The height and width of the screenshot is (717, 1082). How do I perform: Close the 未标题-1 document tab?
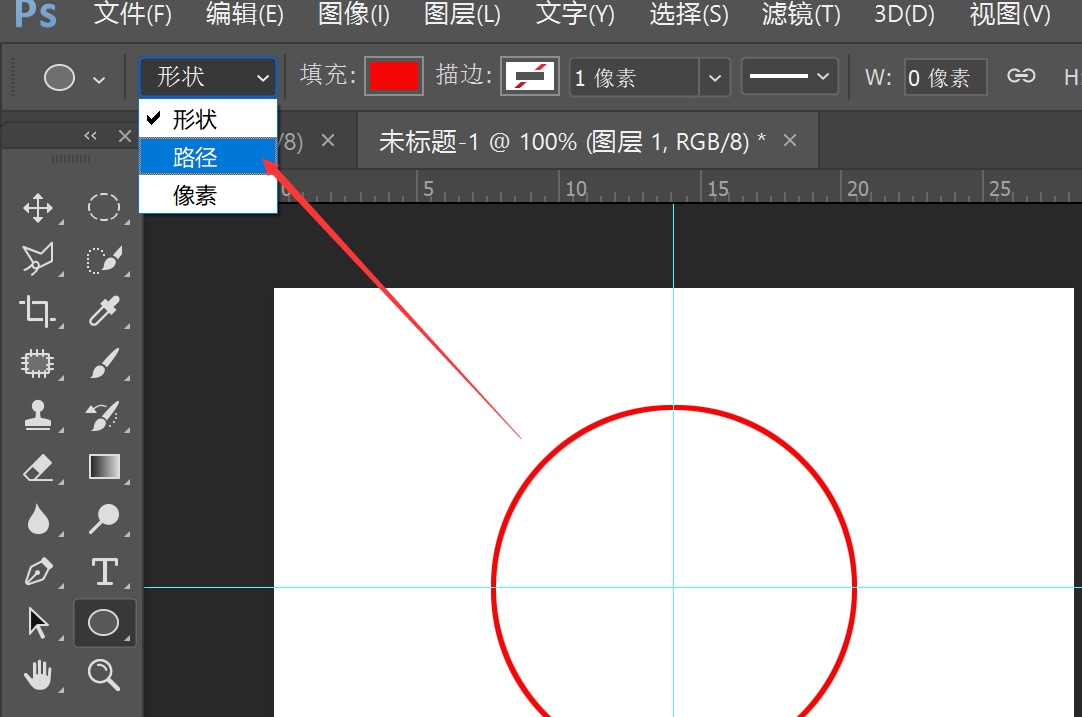coord(790,141)
